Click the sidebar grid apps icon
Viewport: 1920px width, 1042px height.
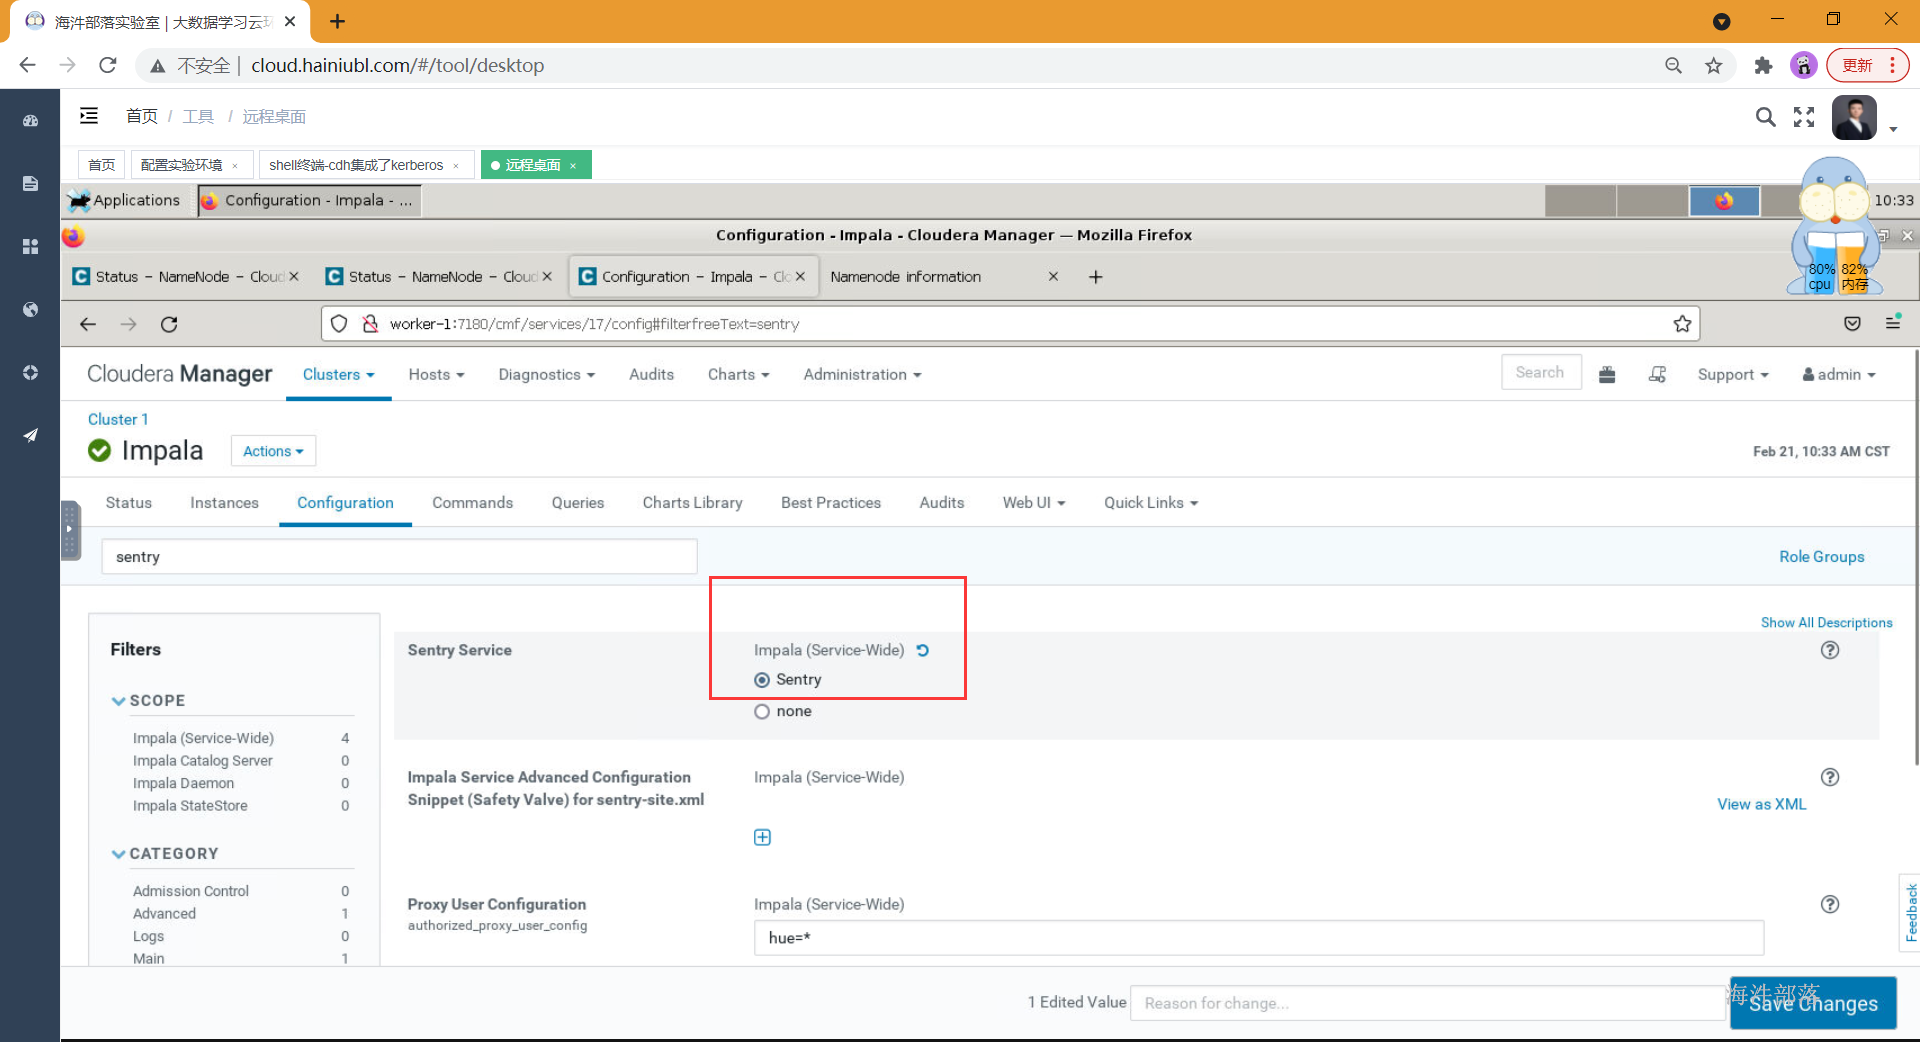tap(30, 246)
